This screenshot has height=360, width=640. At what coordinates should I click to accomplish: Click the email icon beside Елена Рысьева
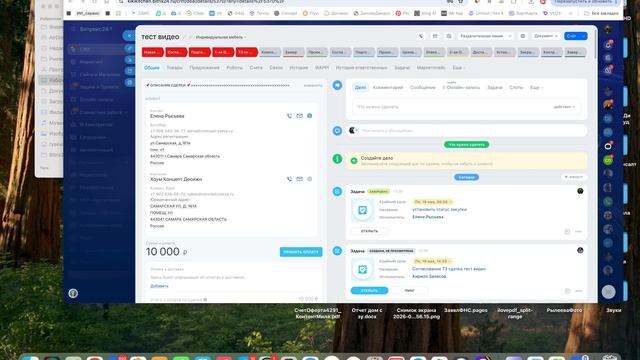click(x=300, y=116)
